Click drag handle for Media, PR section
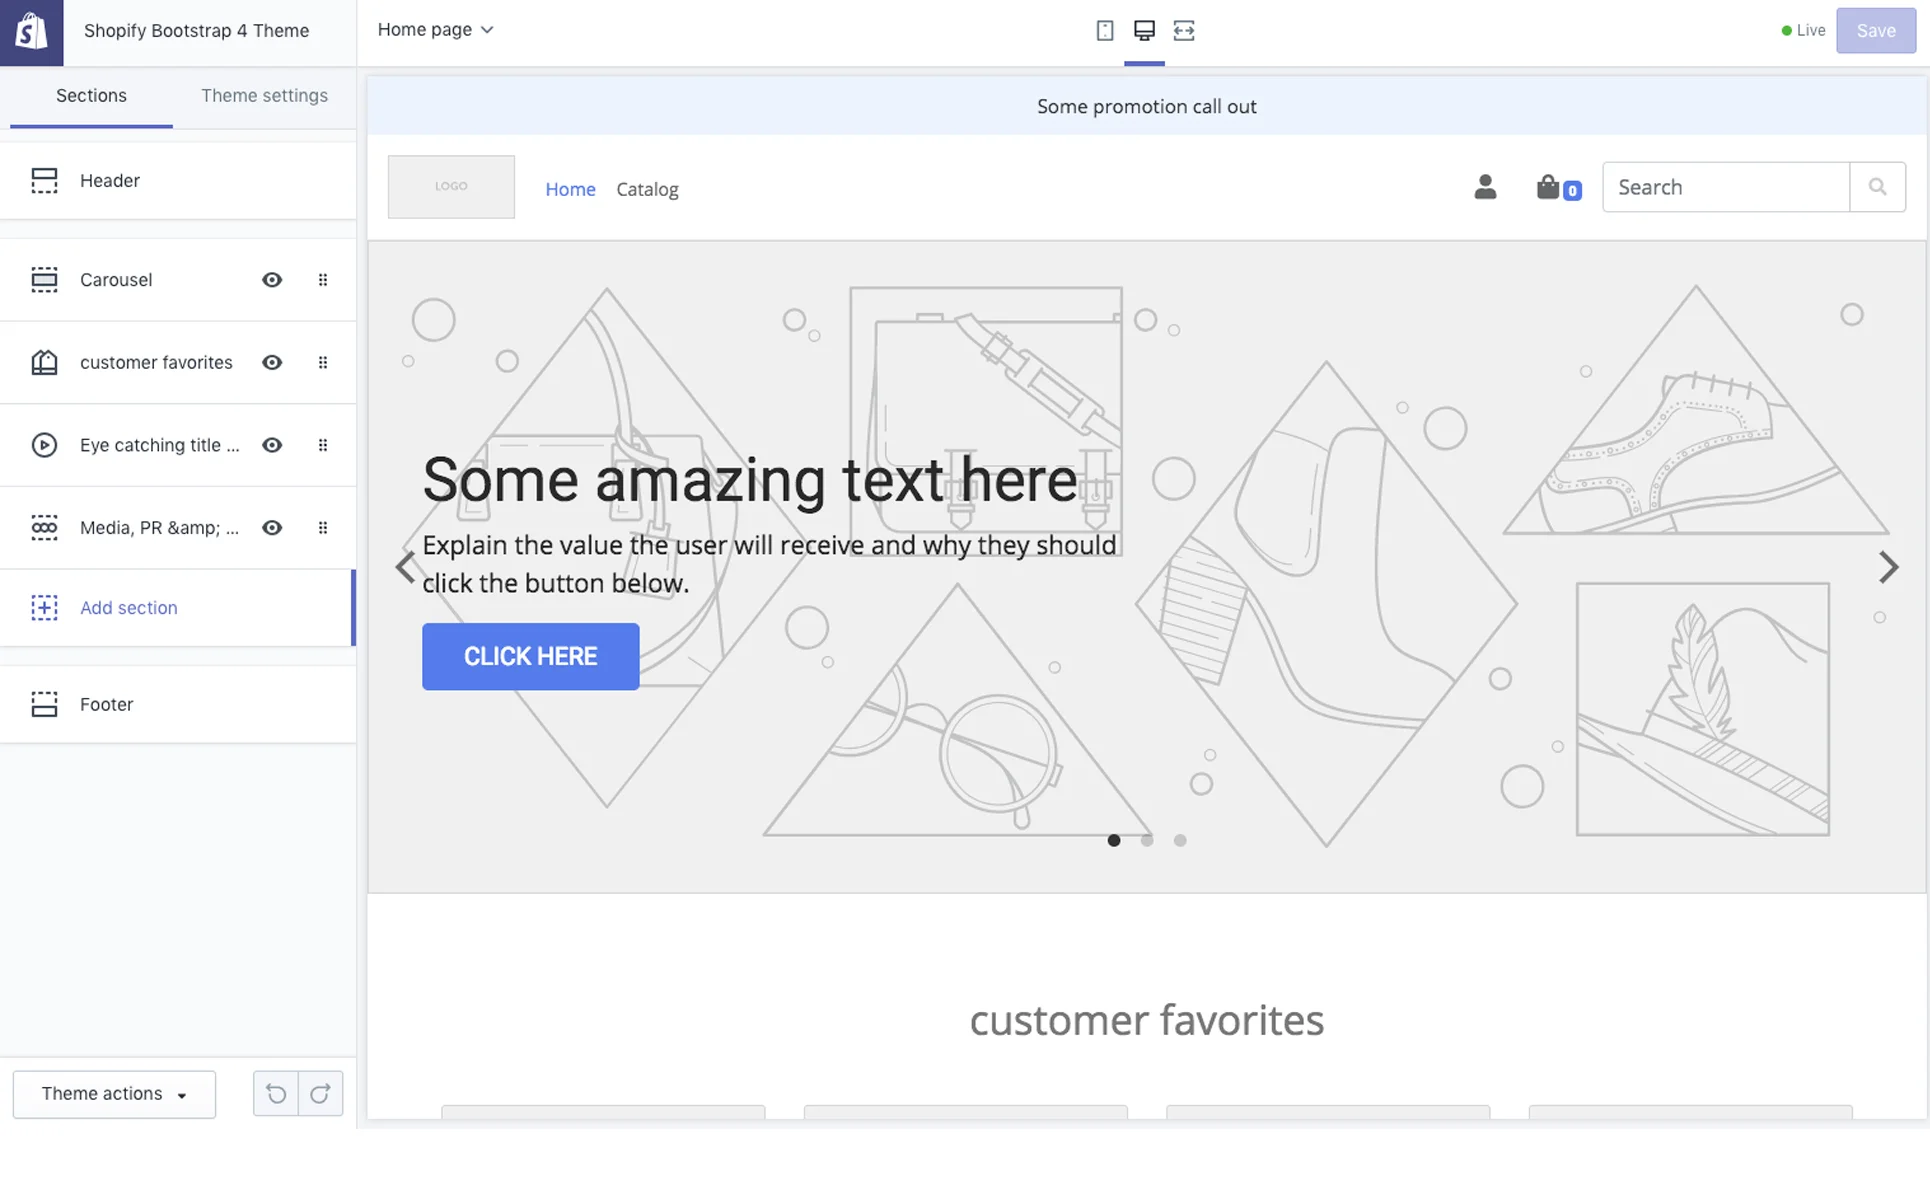The width and height of the screenshot is (1930, 1200). tap(322, 528)
